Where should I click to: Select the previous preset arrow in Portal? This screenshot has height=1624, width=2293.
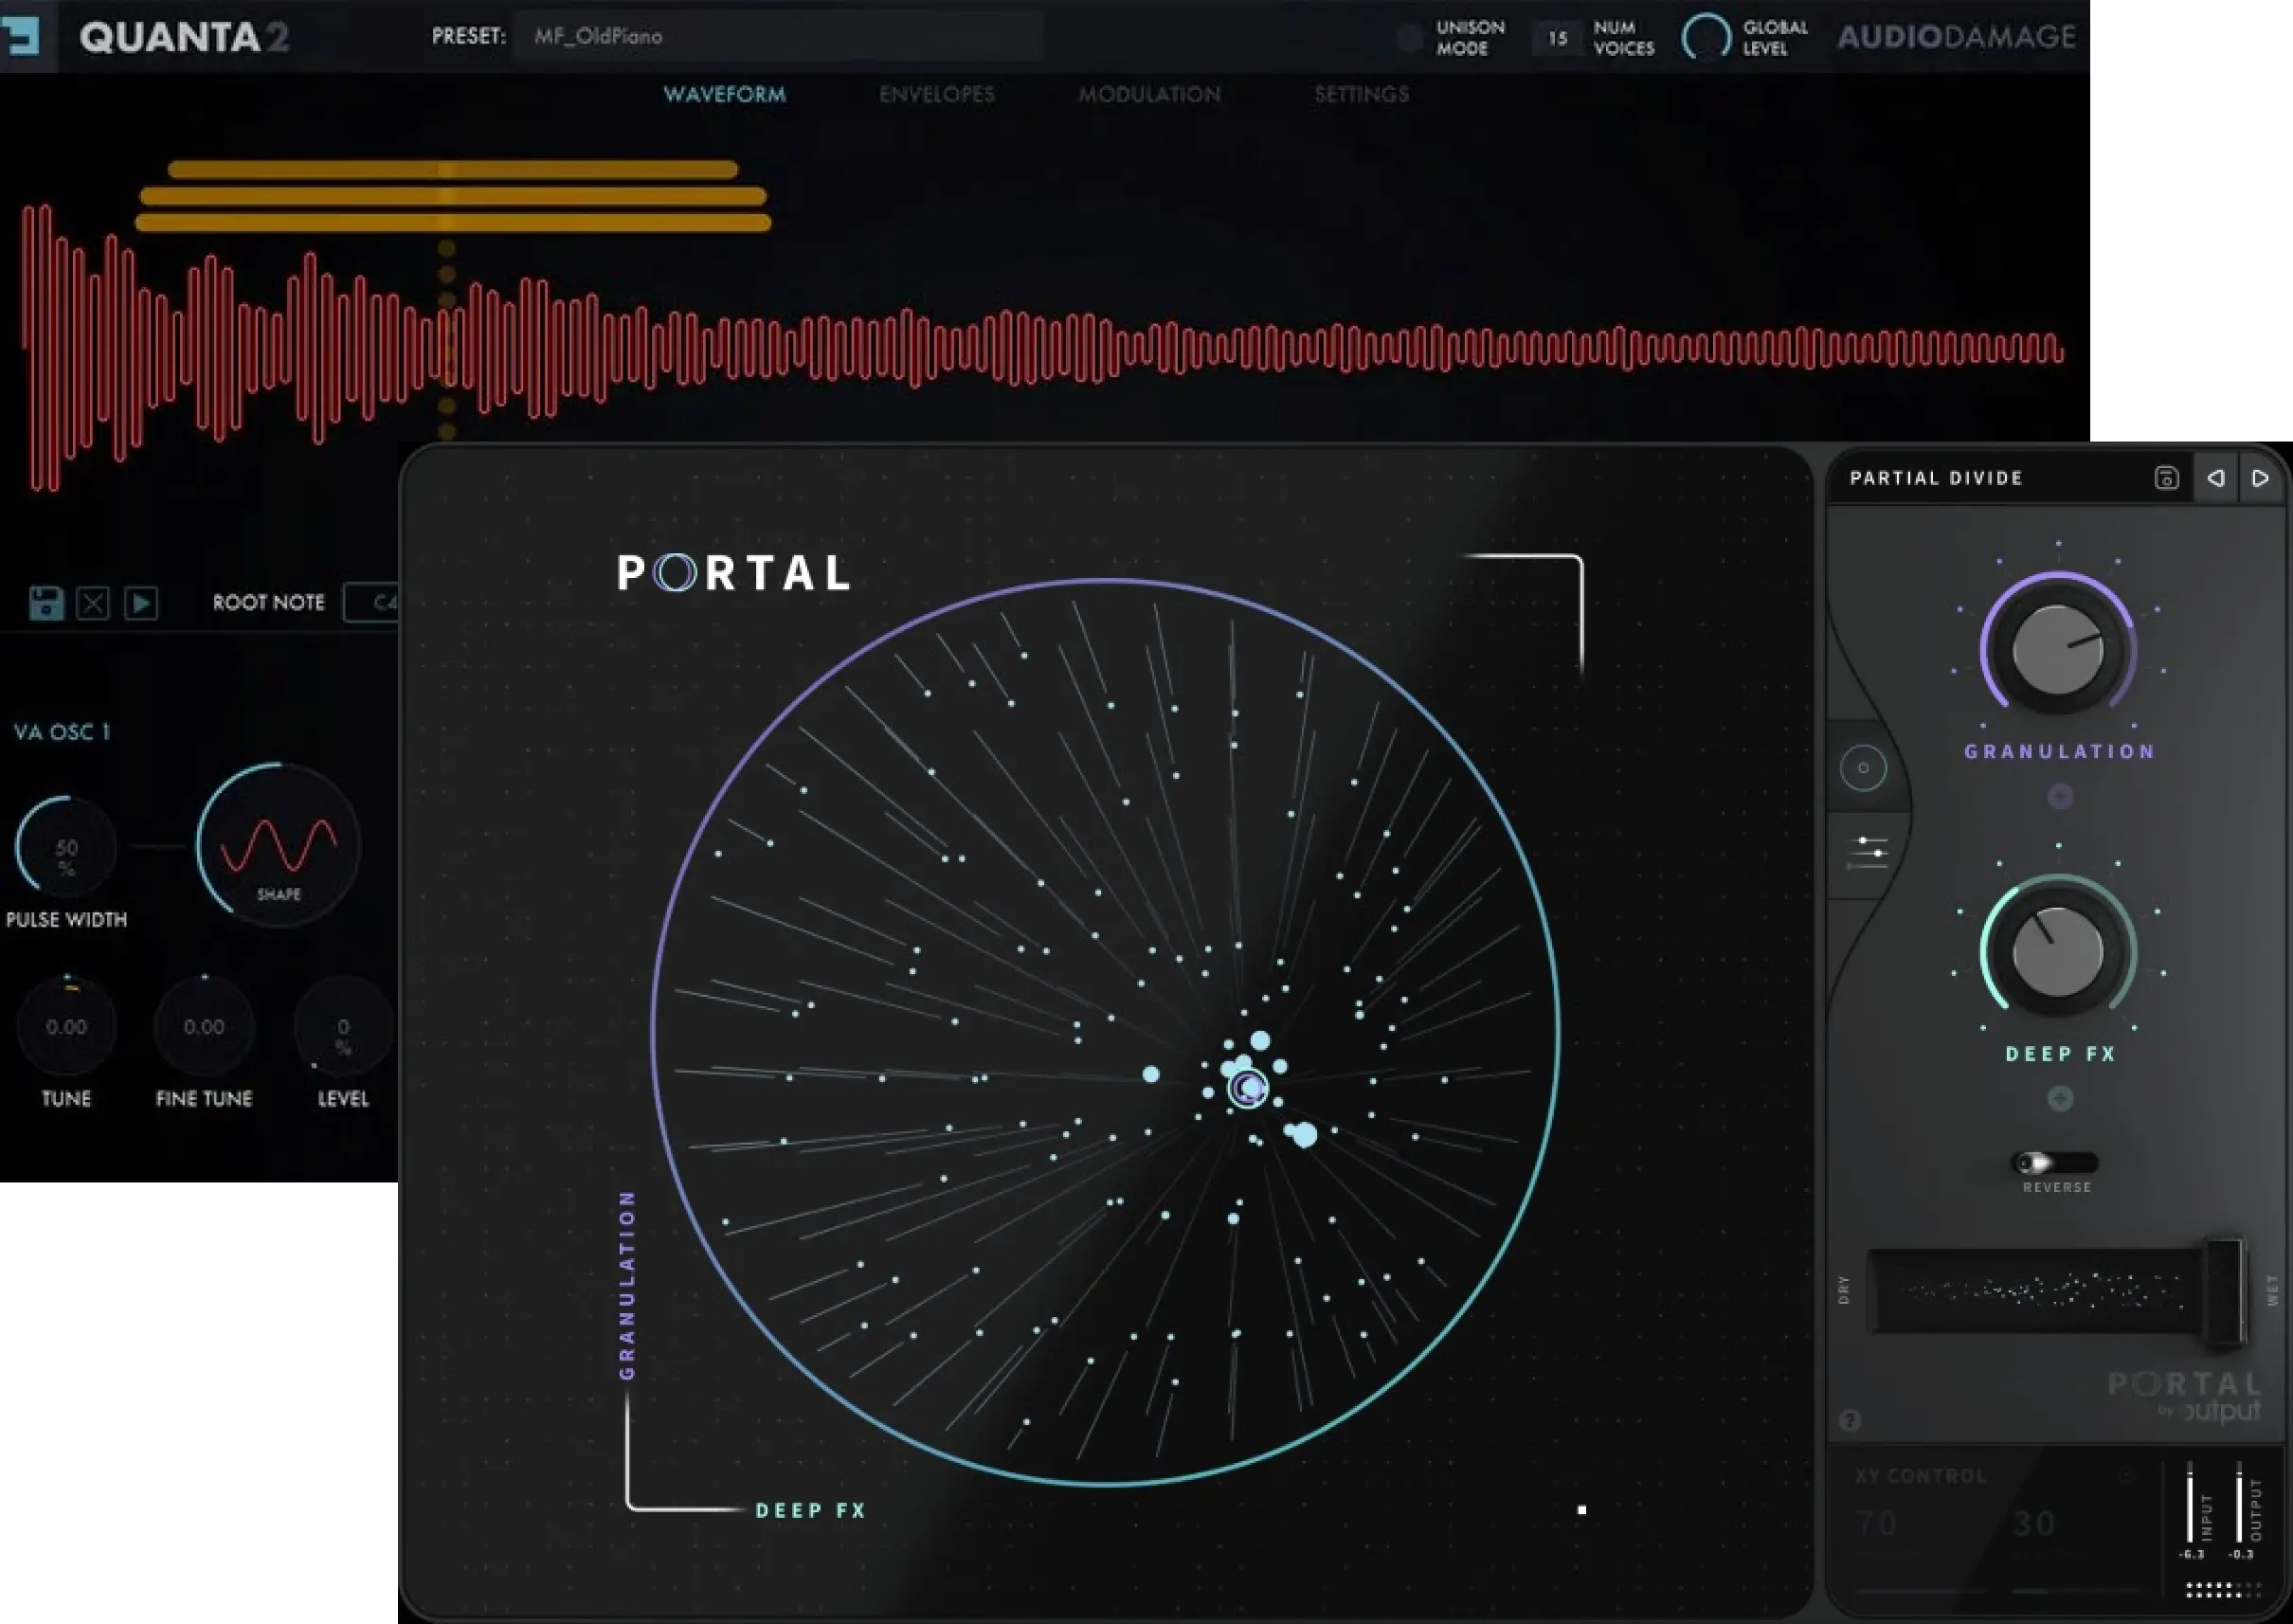click(2216, 479)
